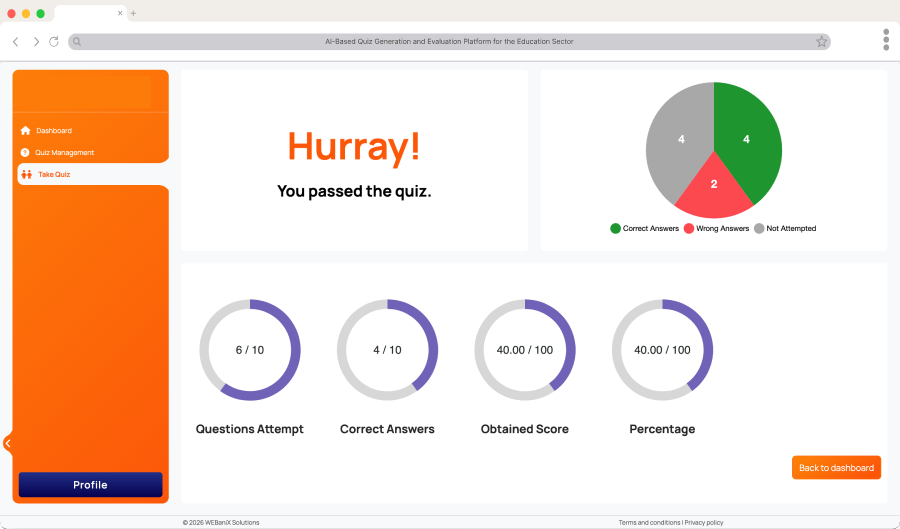The width and height of the screenshot is (900, 529).
Task: Select Dashboard from the sidebar menu
Action: click(x=54, y=131)
